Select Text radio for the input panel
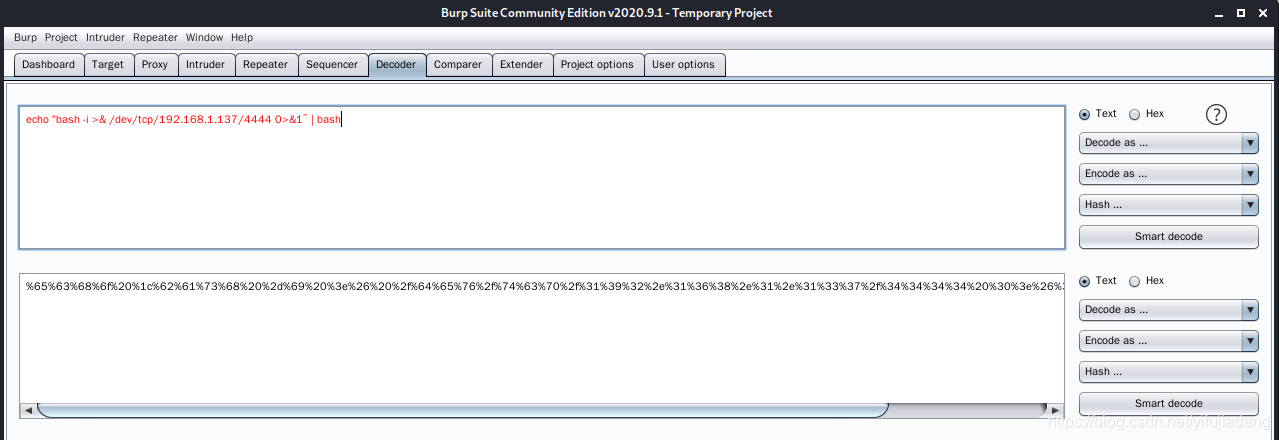The height and width of the screenshot is (440, 1279). 1085,114
